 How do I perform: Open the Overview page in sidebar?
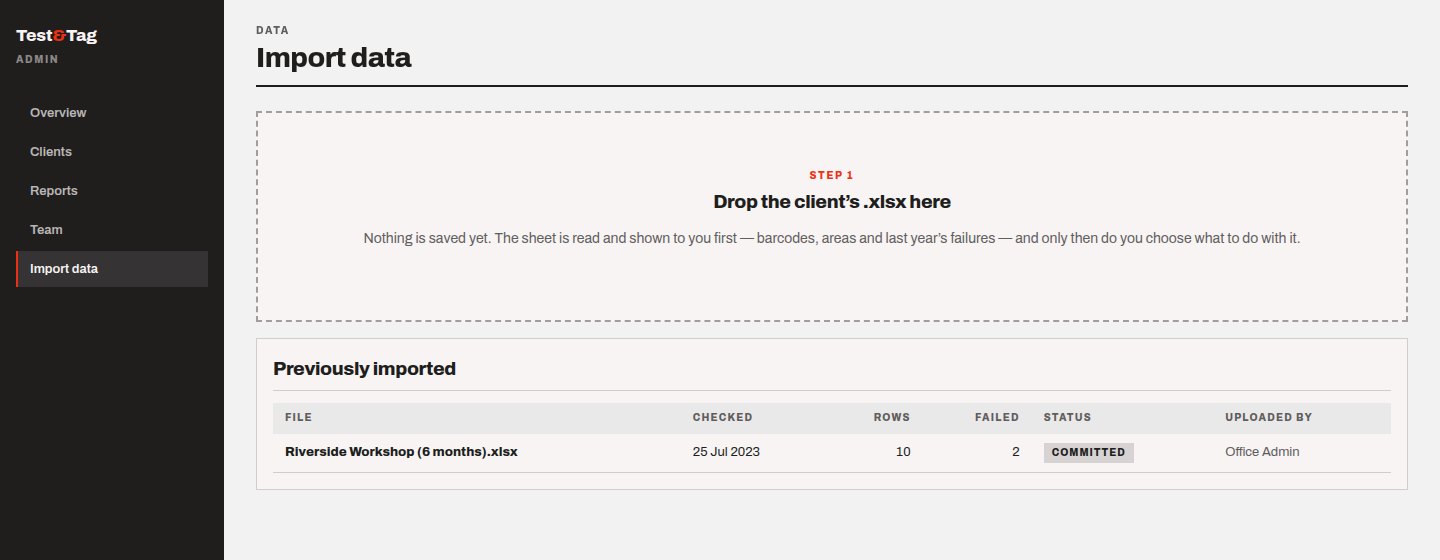pos(112,113)
